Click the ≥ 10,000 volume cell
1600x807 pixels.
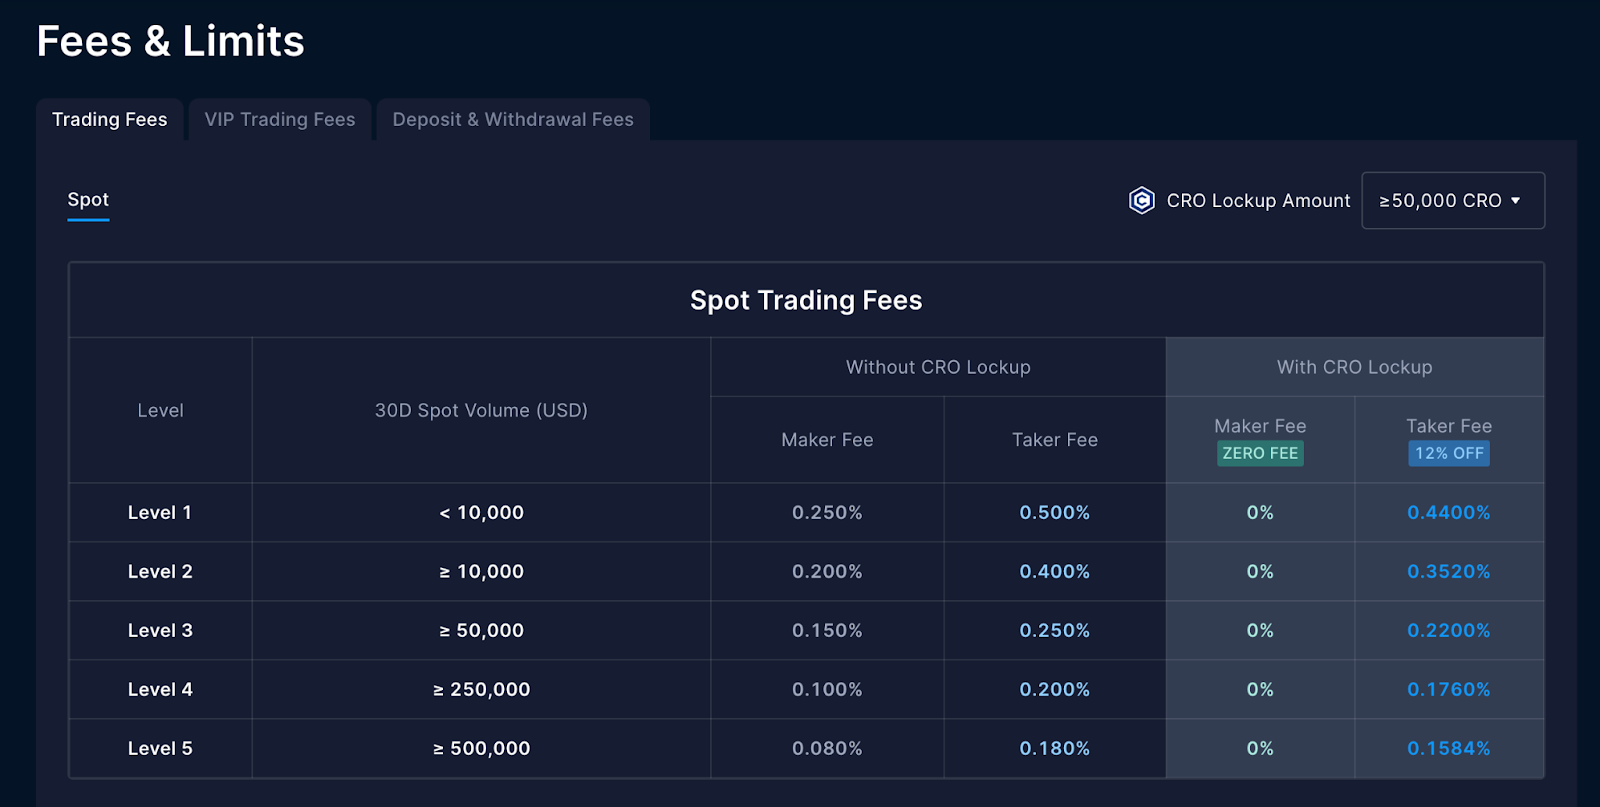click(x=481, y=572)
